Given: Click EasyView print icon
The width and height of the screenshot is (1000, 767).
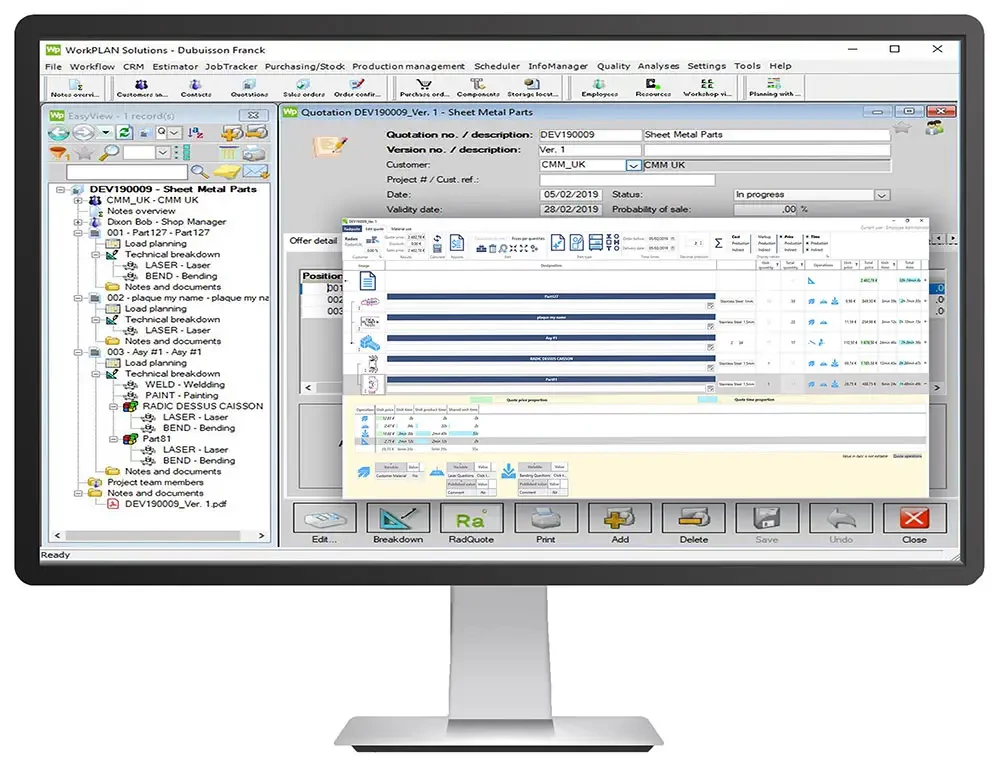Looking at the screenshot, I should pyautogui.click(x=254, y=153).
